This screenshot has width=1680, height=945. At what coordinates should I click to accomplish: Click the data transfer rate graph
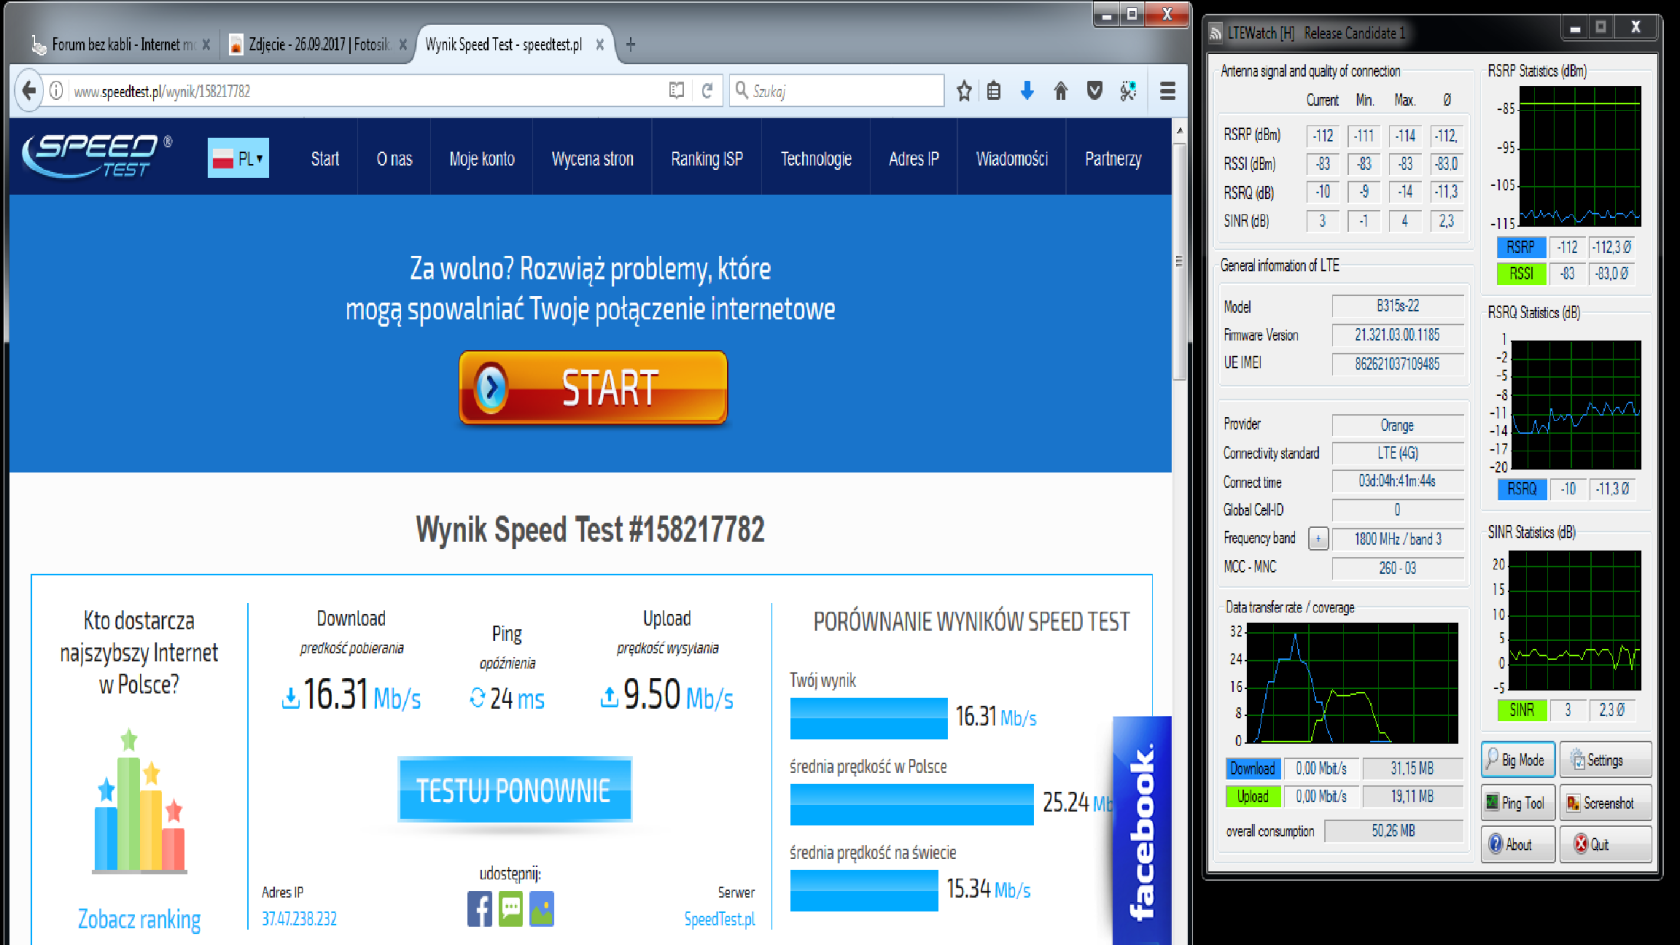1351,683
